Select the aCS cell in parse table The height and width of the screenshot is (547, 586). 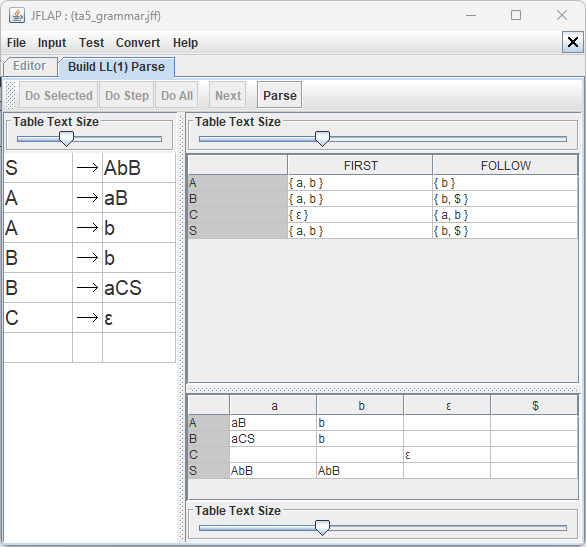[x=273, y=438]
